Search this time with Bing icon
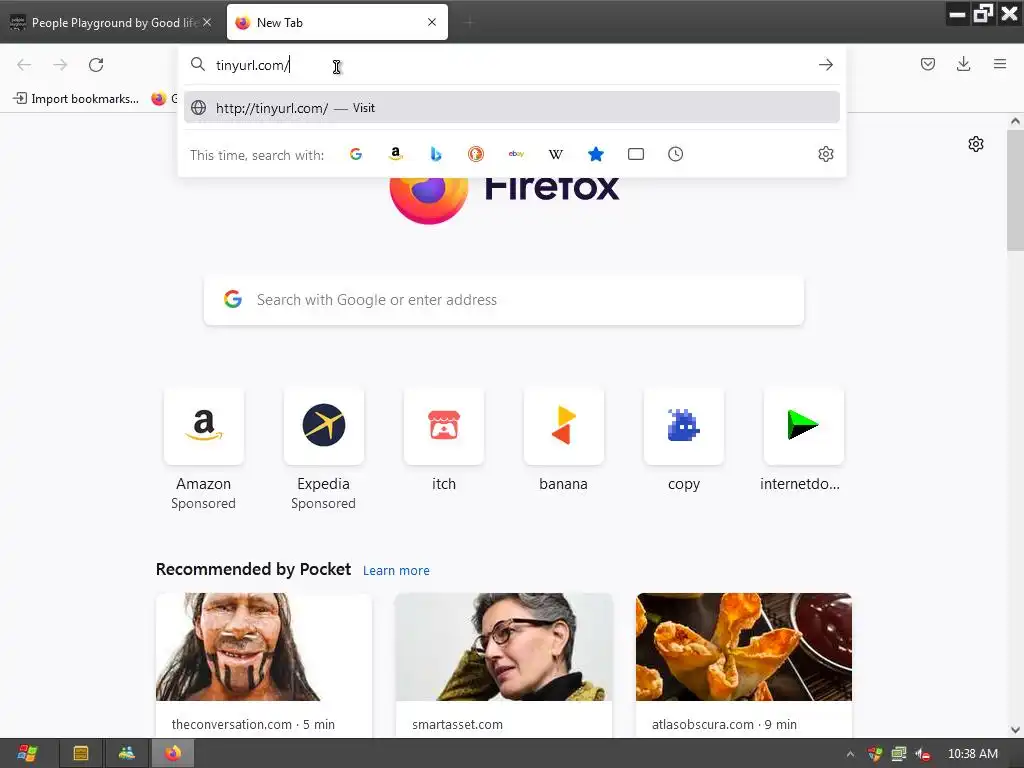 click(436, 154)
